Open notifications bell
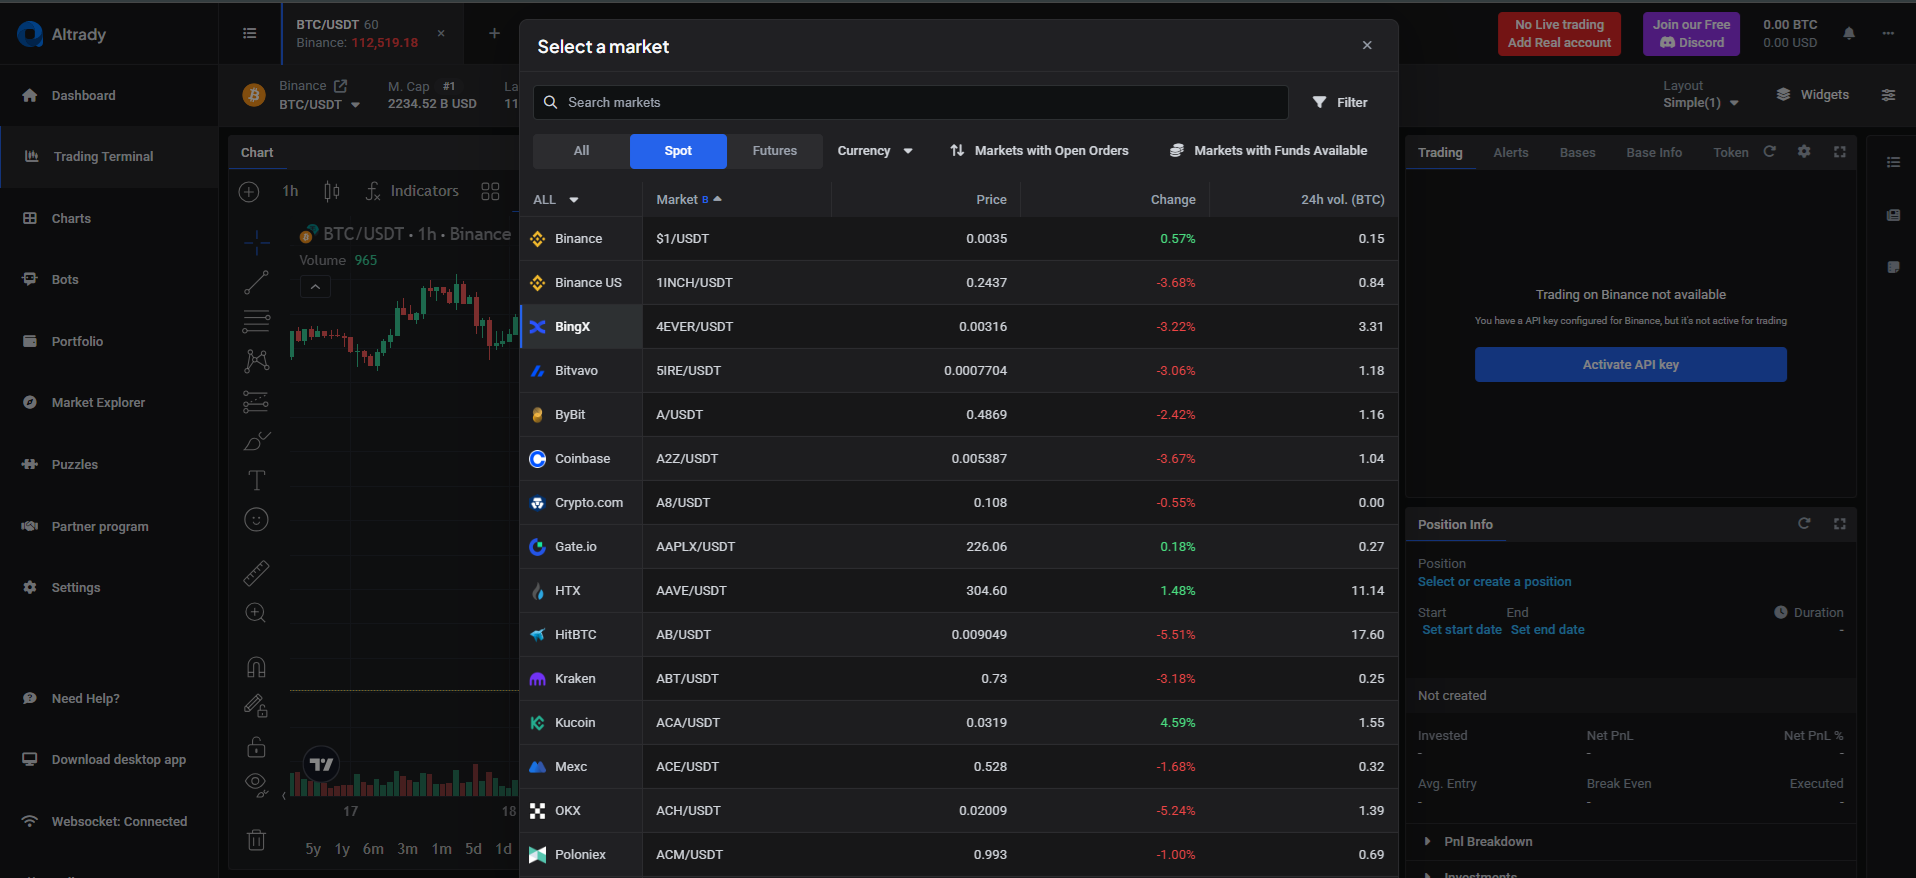 1849,33
